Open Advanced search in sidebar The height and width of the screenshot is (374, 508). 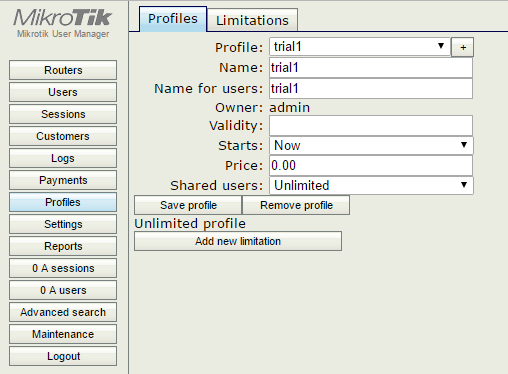[x=63, y=312]
